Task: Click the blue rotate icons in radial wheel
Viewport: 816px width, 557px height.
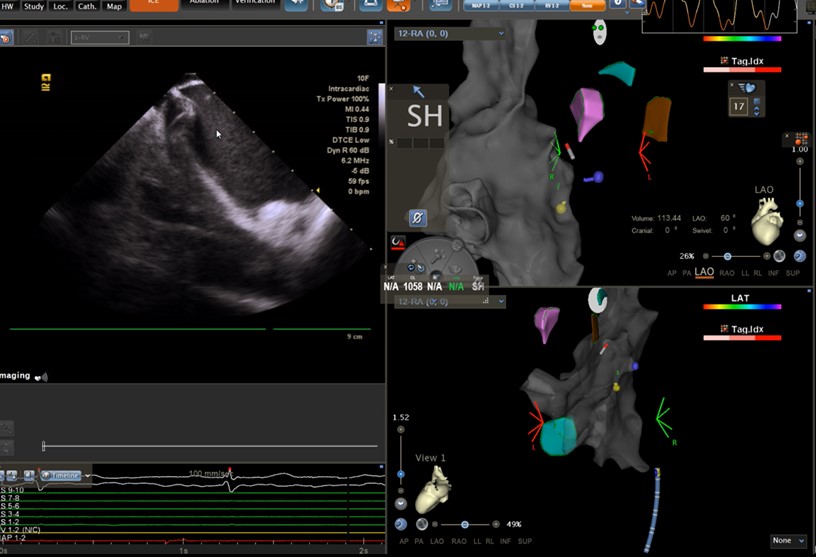Action: click(x=415, y=268)
